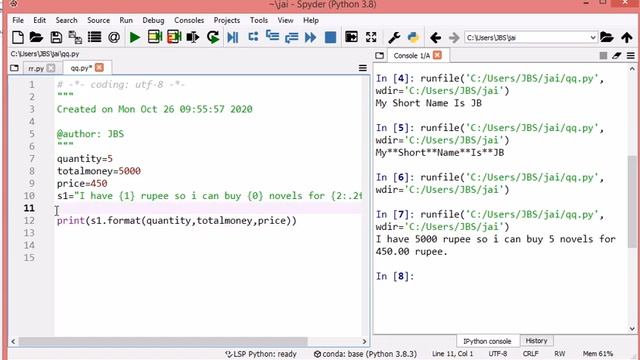Expand the working directory path dropdown

(x=593, y=38)
